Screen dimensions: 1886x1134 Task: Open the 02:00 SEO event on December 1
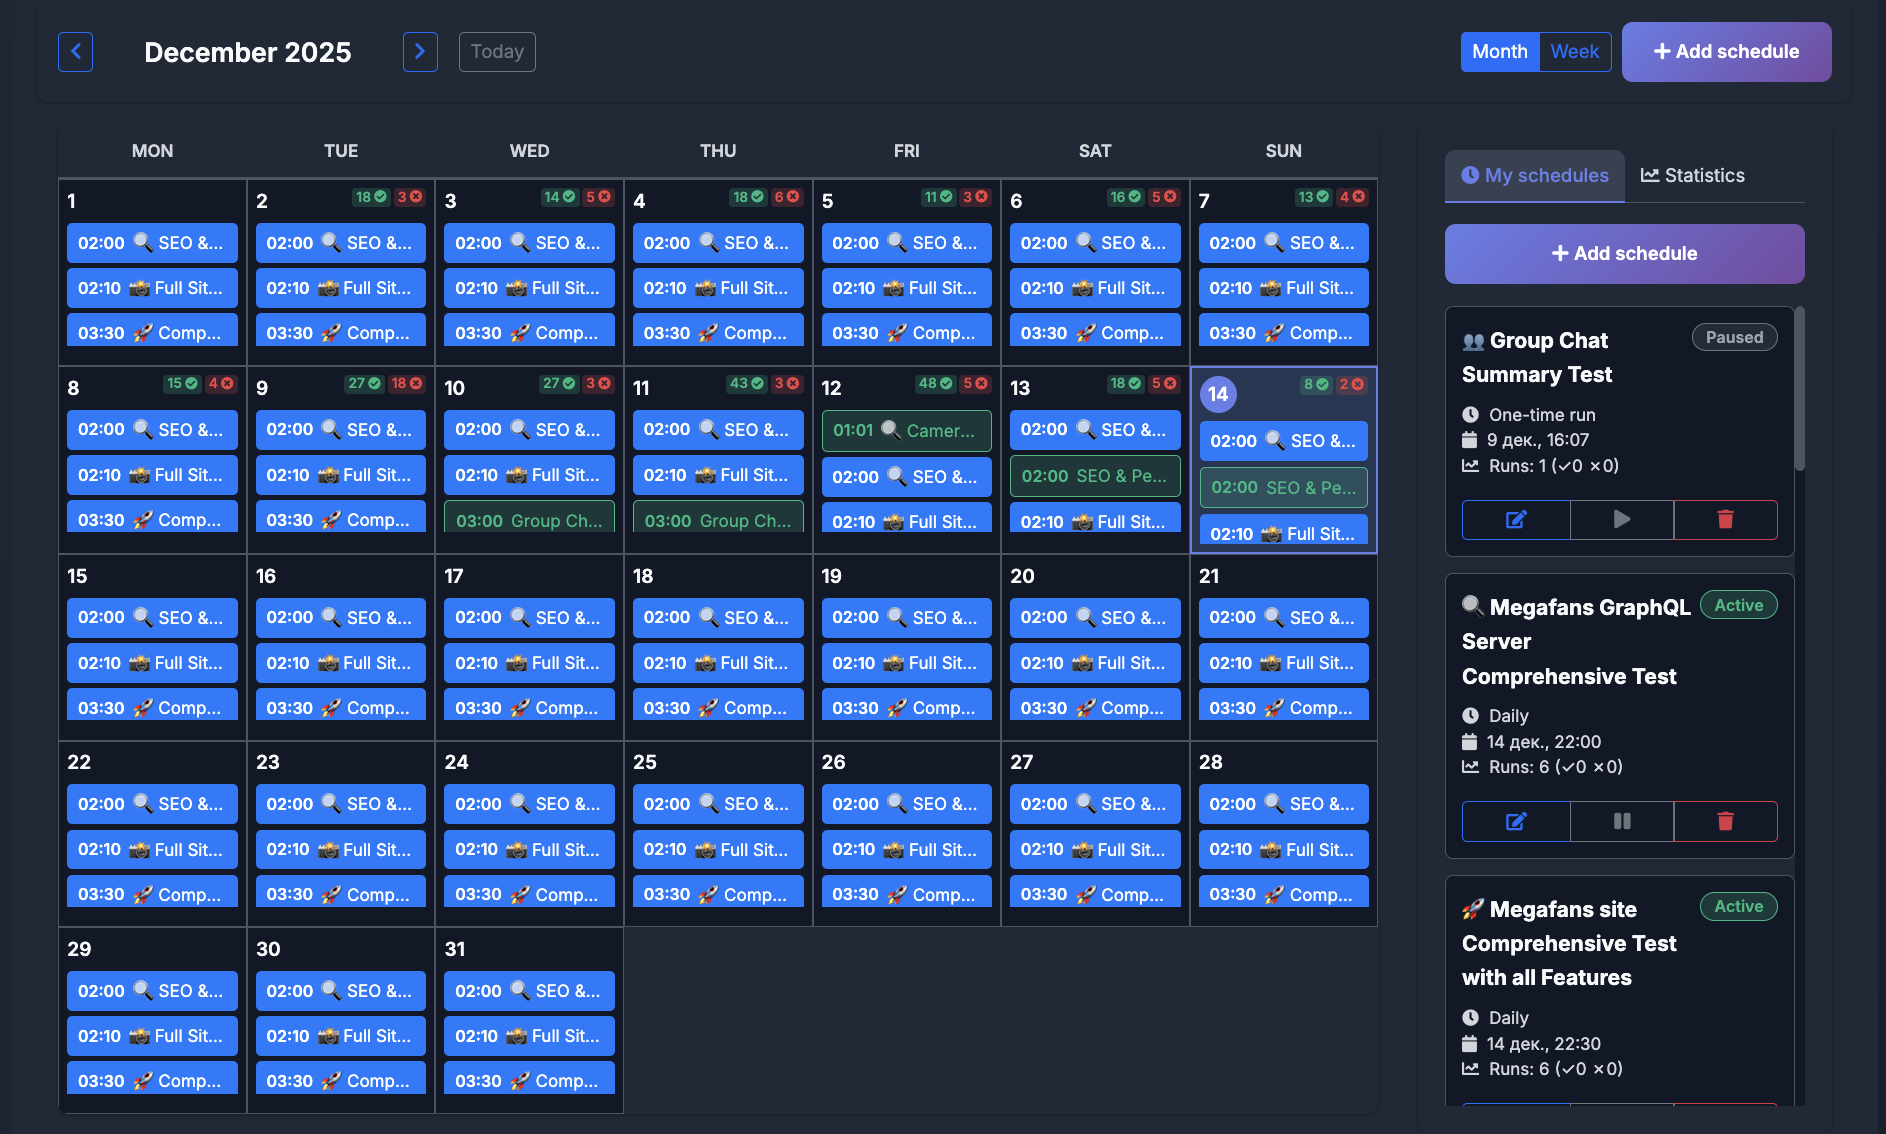click(x=152, y=242)
